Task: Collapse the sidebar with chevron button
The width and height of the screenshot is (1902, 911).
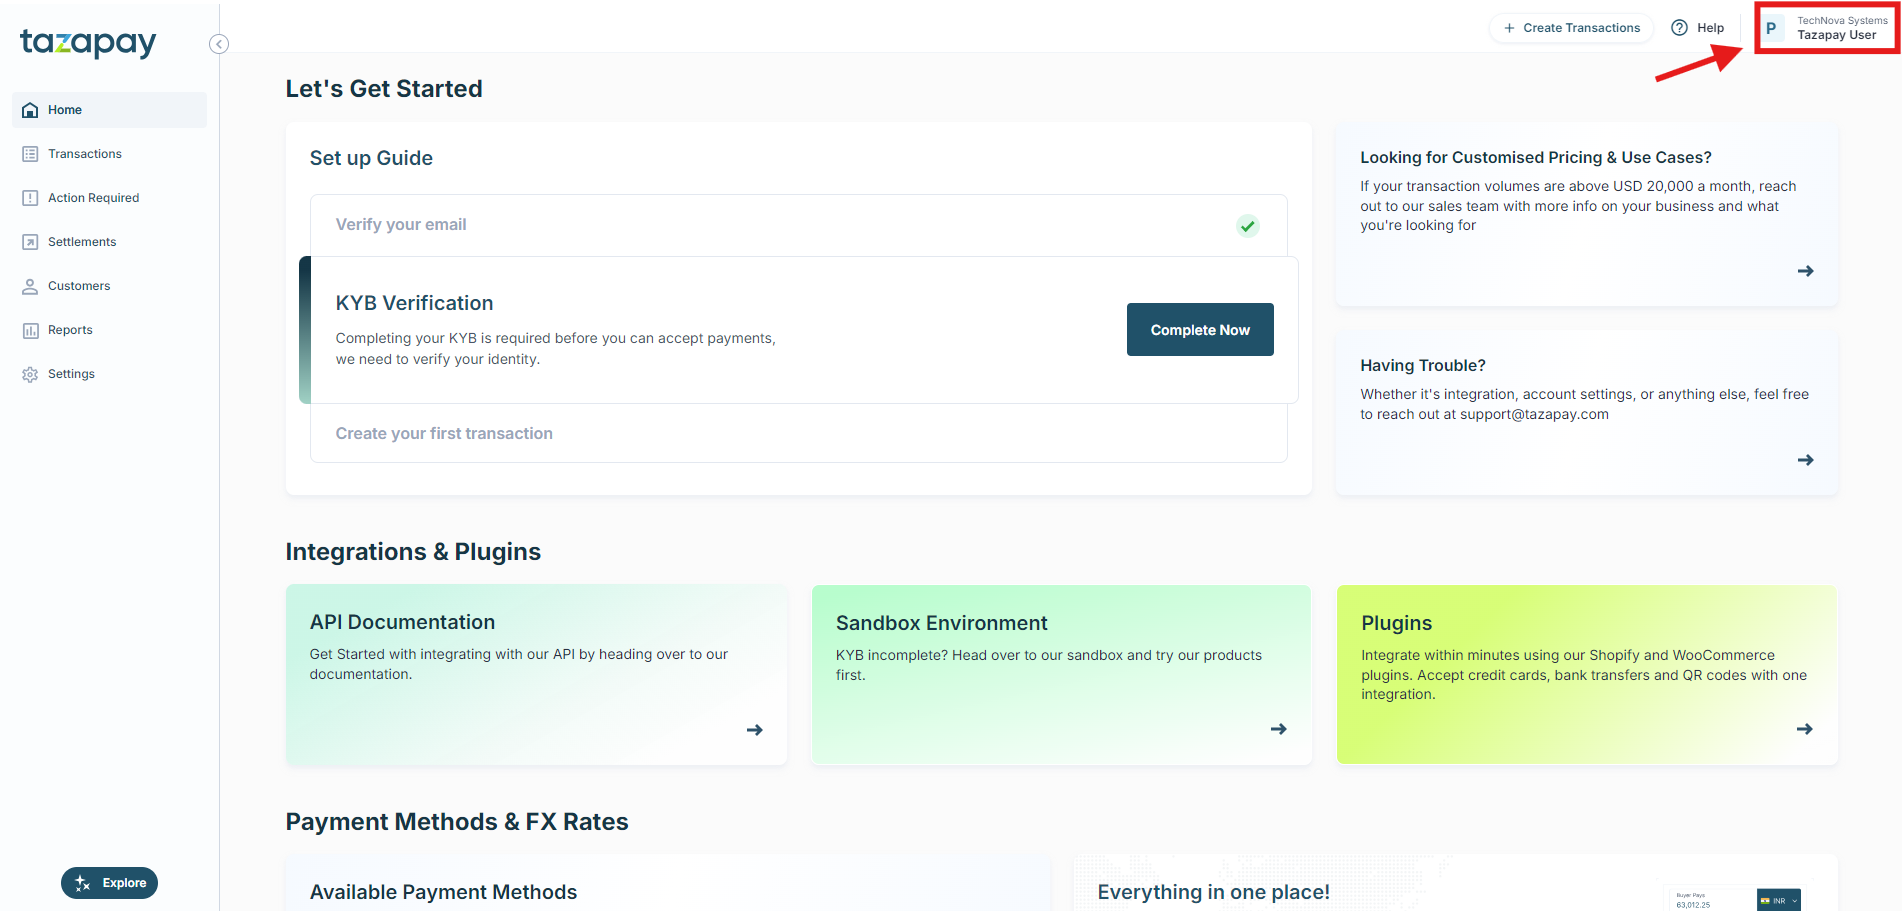Action: click(219, 44)
